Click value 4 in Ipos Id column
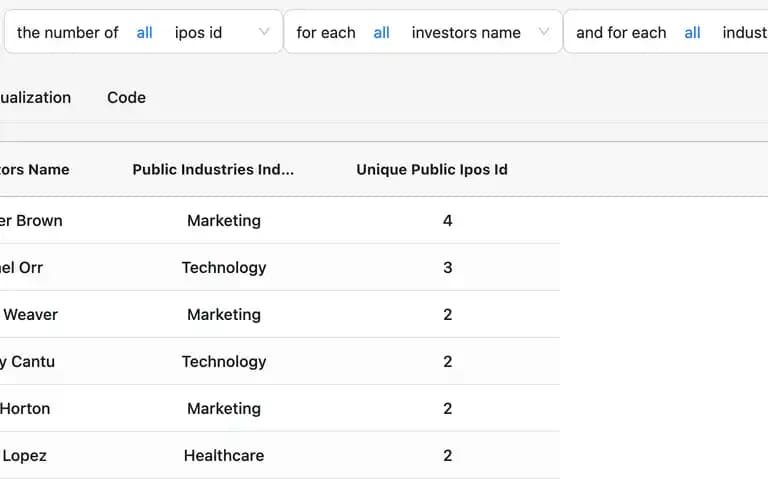Viewport: 768px width, 480px height. click(448, 220)
